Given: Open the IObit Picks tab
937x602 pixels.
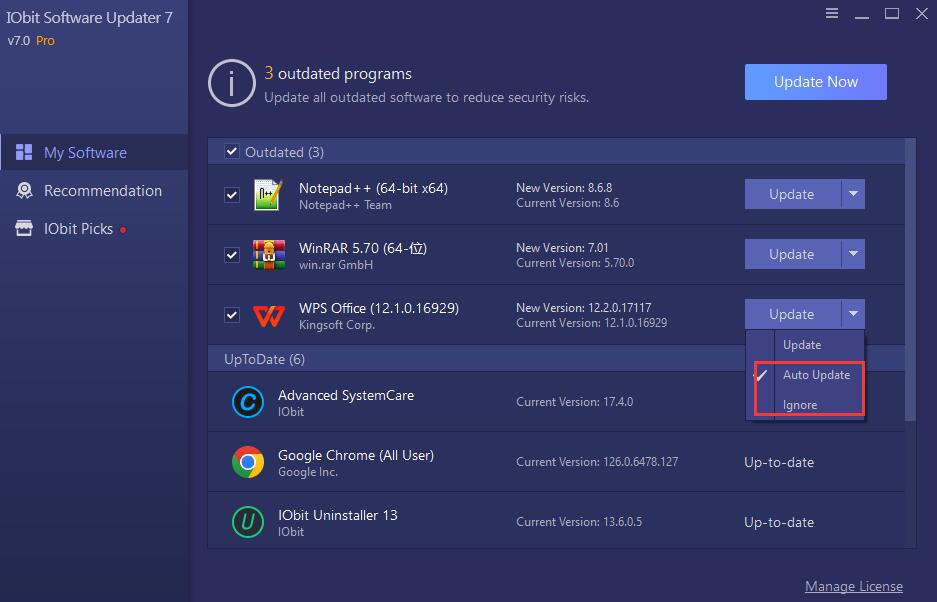Looking at the screenshot, I should coord(94,228).
